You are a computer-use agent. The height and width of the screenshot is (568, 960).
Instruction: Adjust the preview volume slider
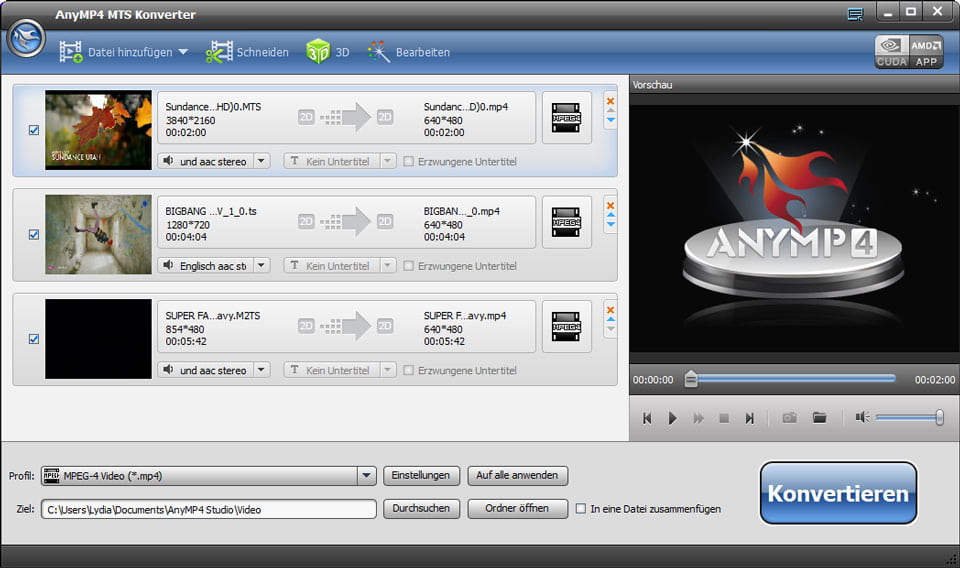click(x=910, y=417)
